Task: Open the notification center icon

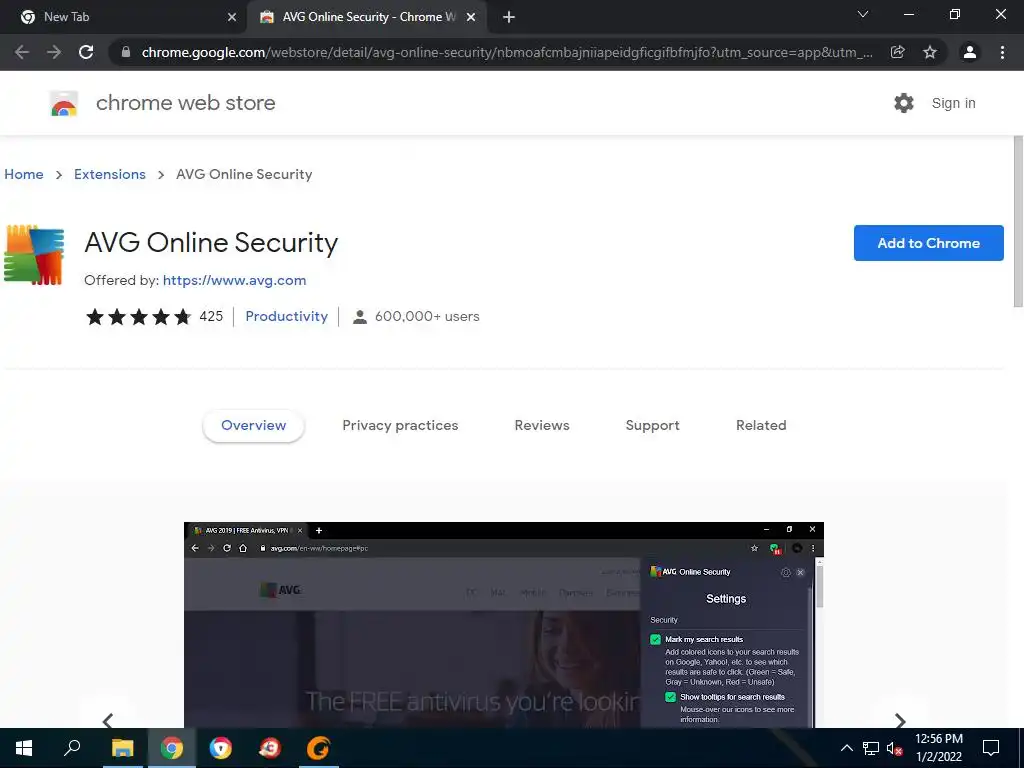Action: 991,748
